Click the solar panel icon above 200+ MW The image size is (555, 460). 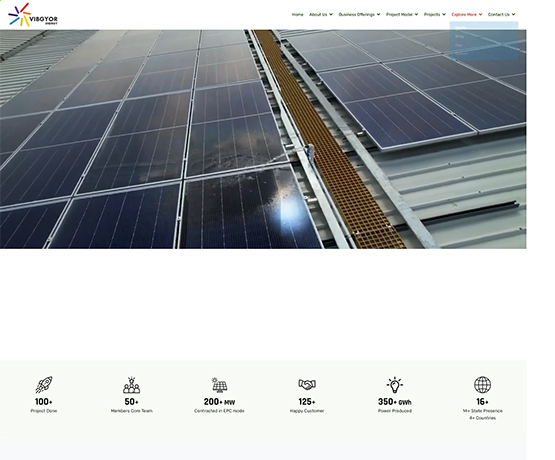point(219,385)
